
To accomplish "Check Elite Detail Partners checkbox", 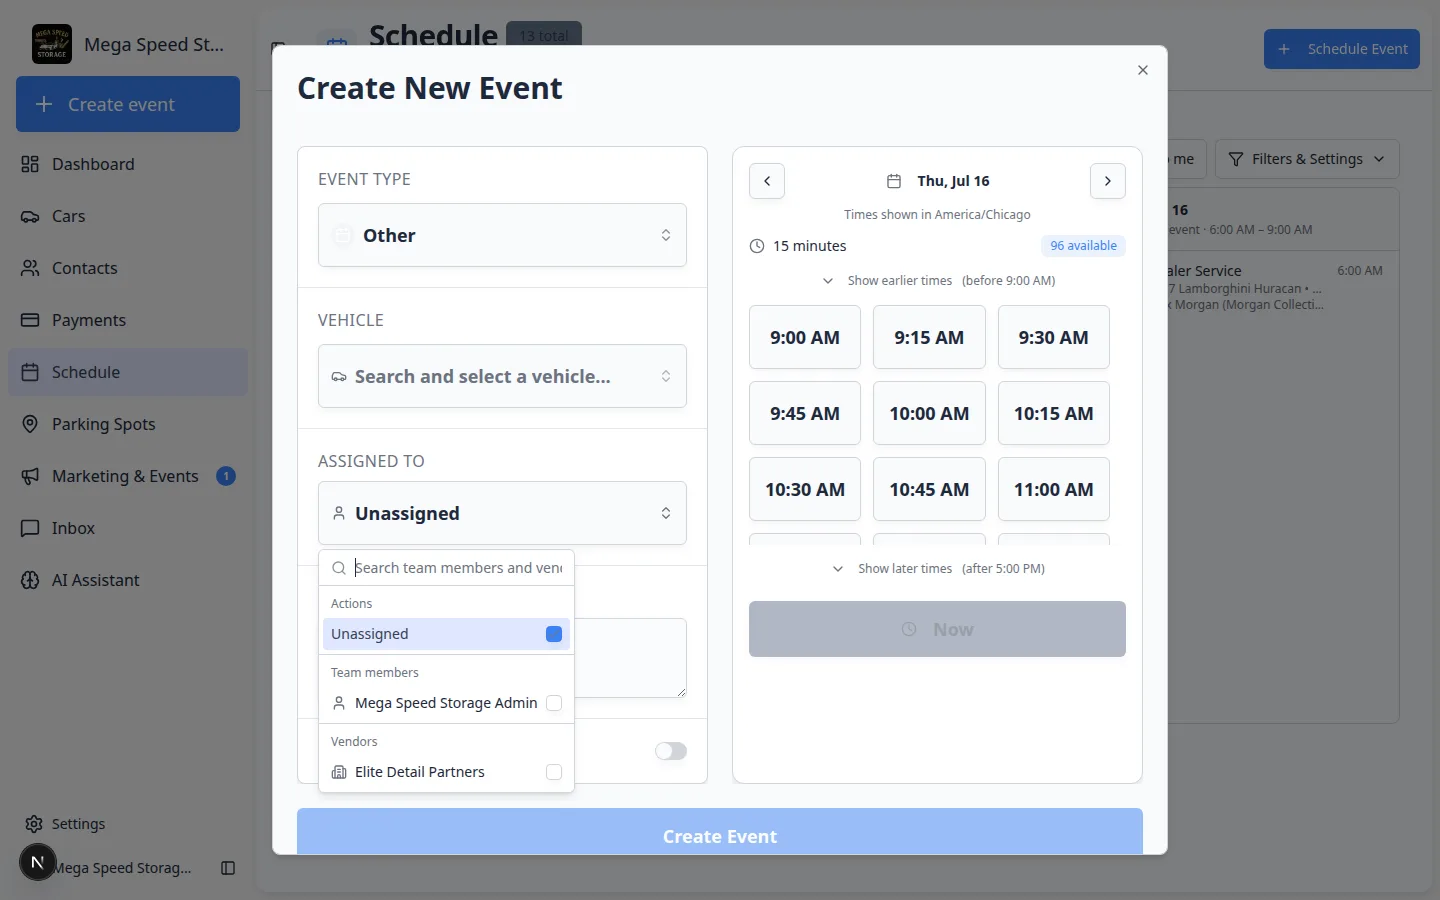I will [x=554, y=772].
